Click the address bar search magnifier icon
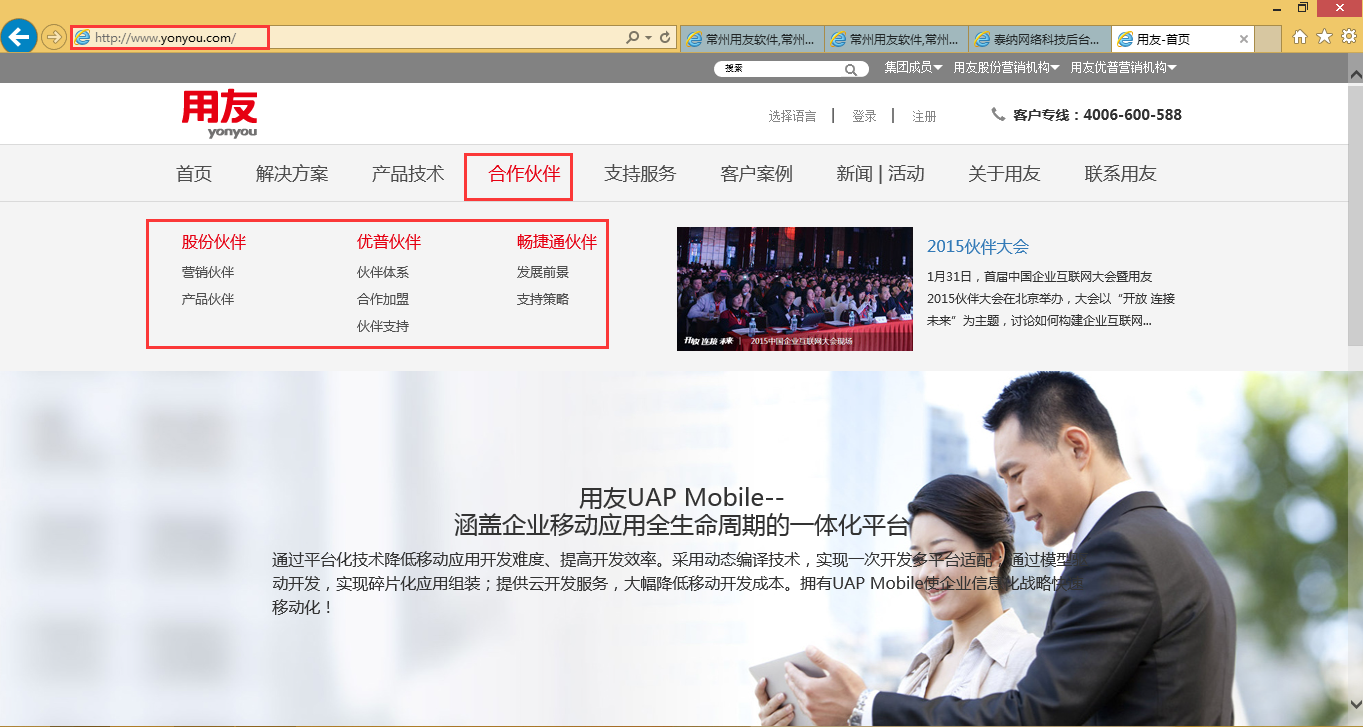The width and height of the screenshot is (1363, 727). (x=633, y=38)
